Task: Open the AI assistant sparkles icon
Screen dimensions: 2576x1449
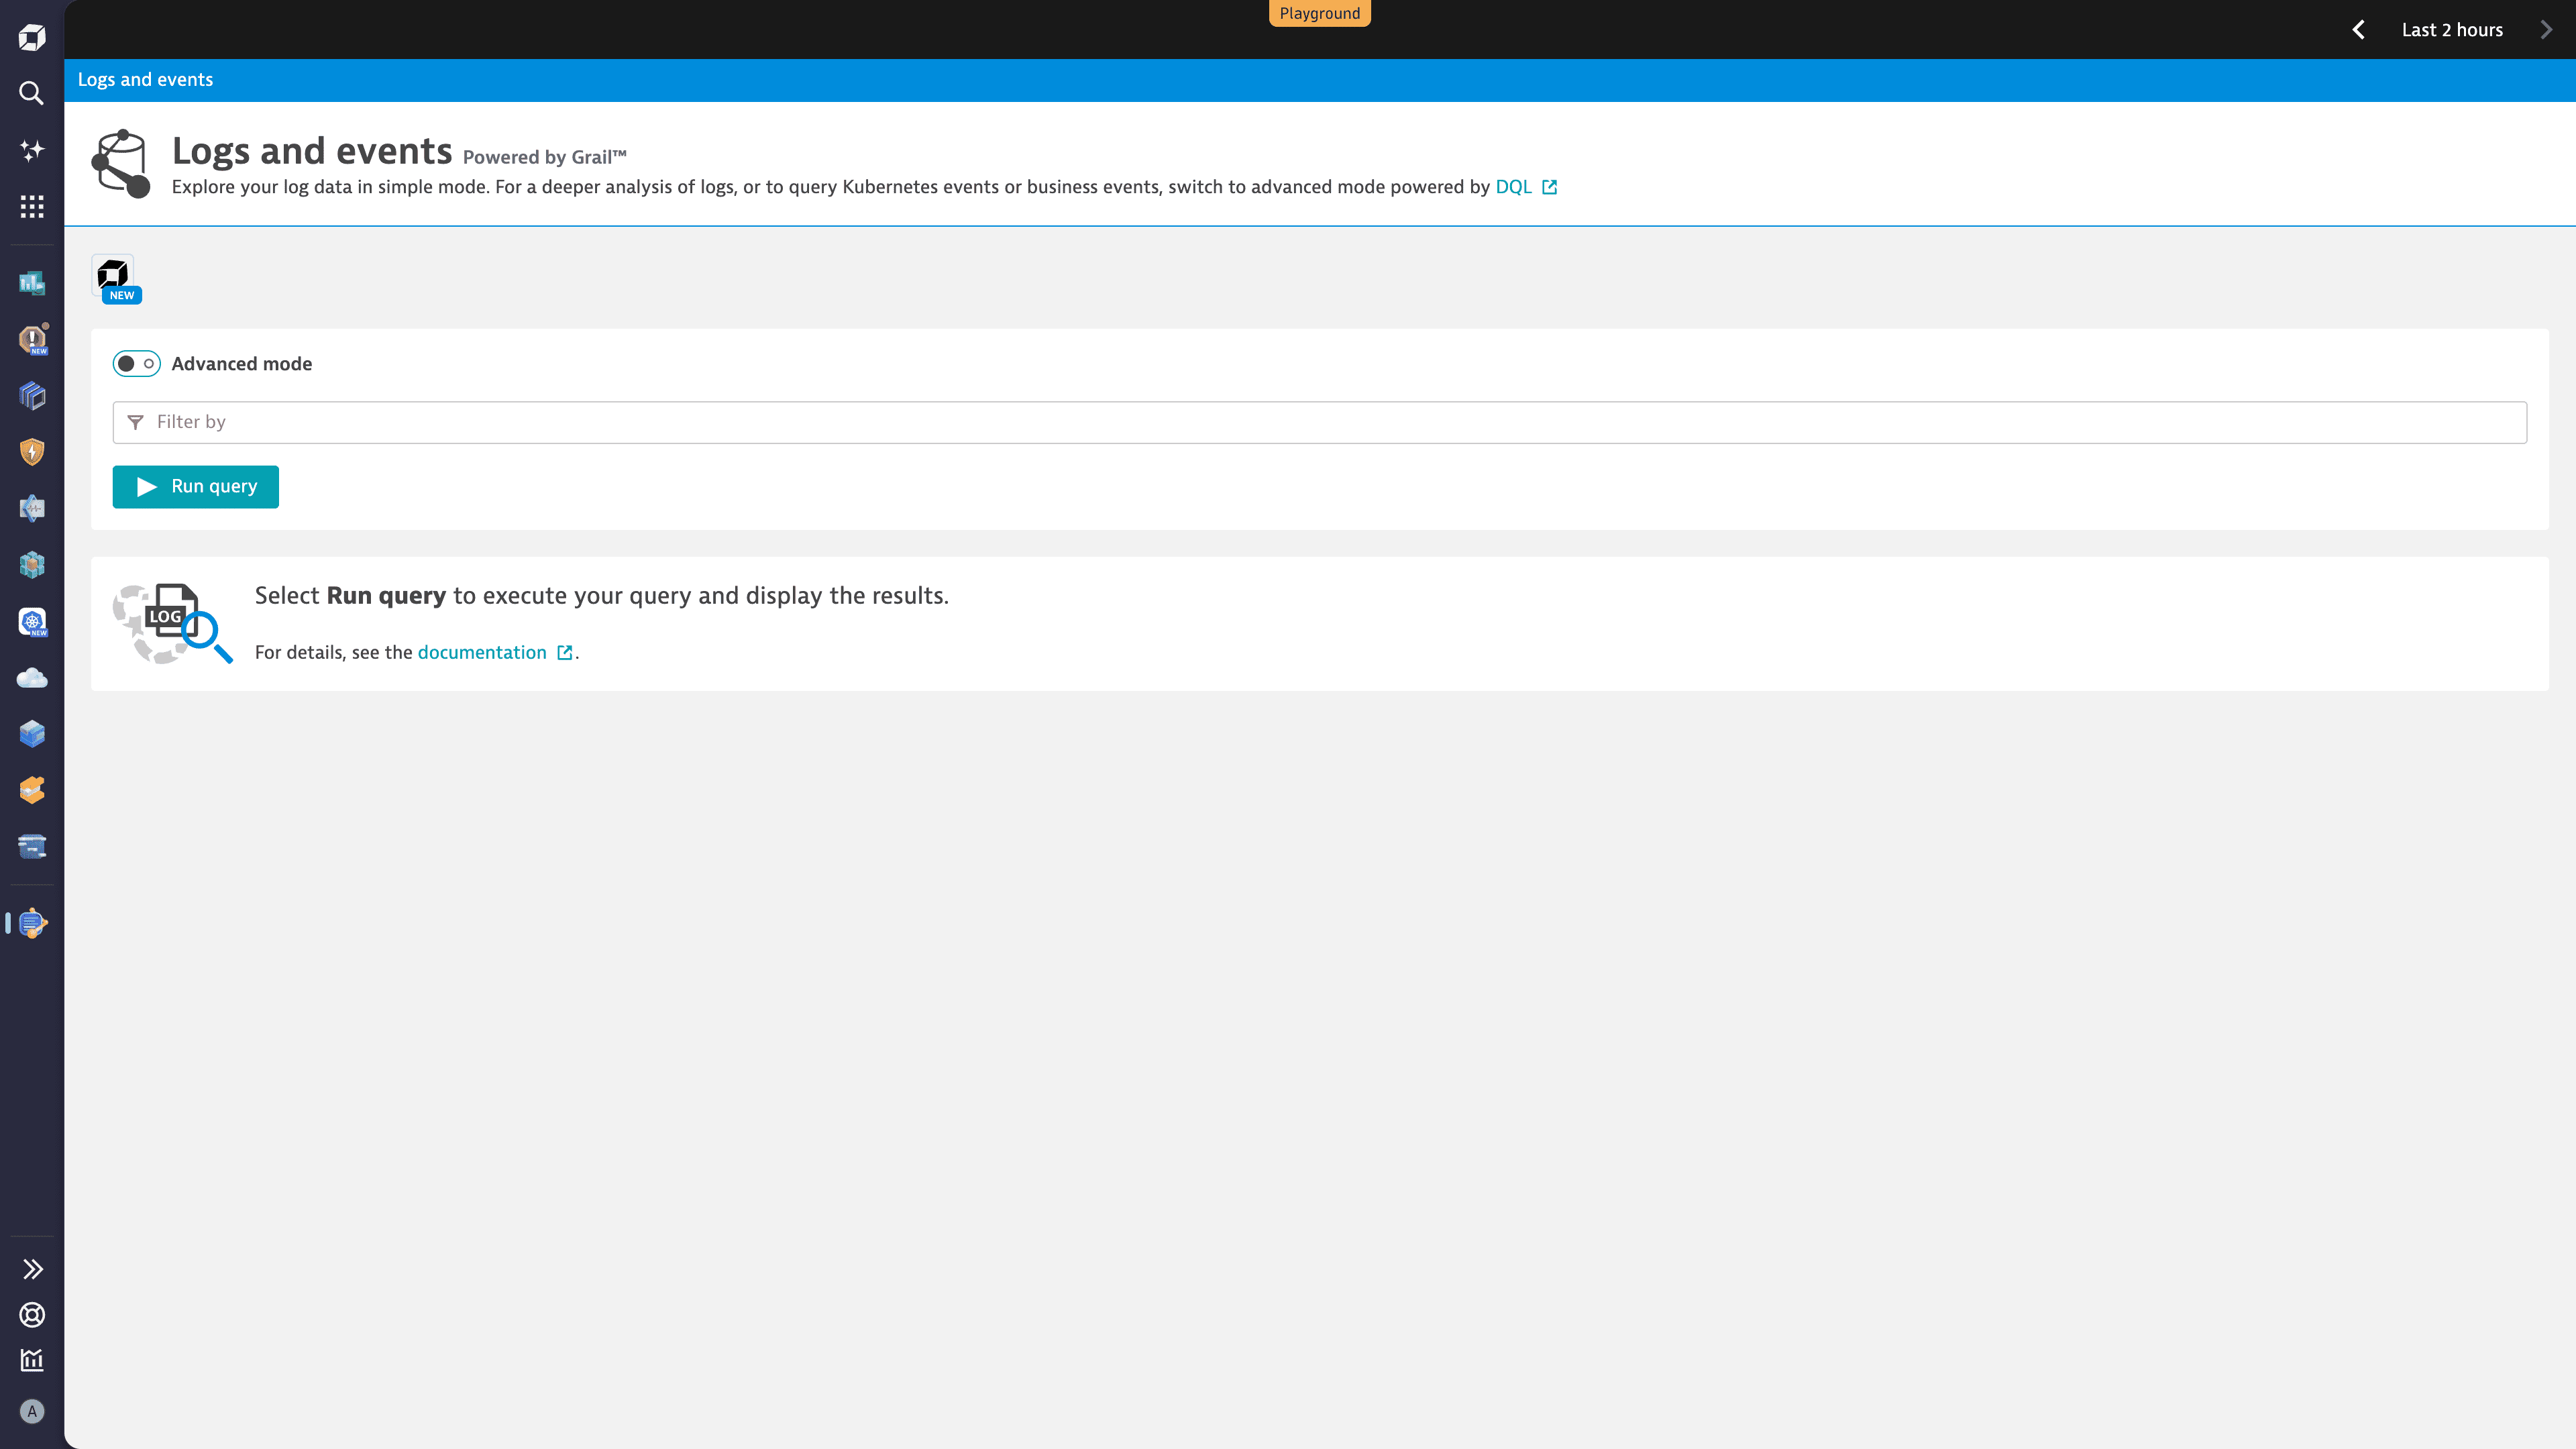Action: (31, 150)
